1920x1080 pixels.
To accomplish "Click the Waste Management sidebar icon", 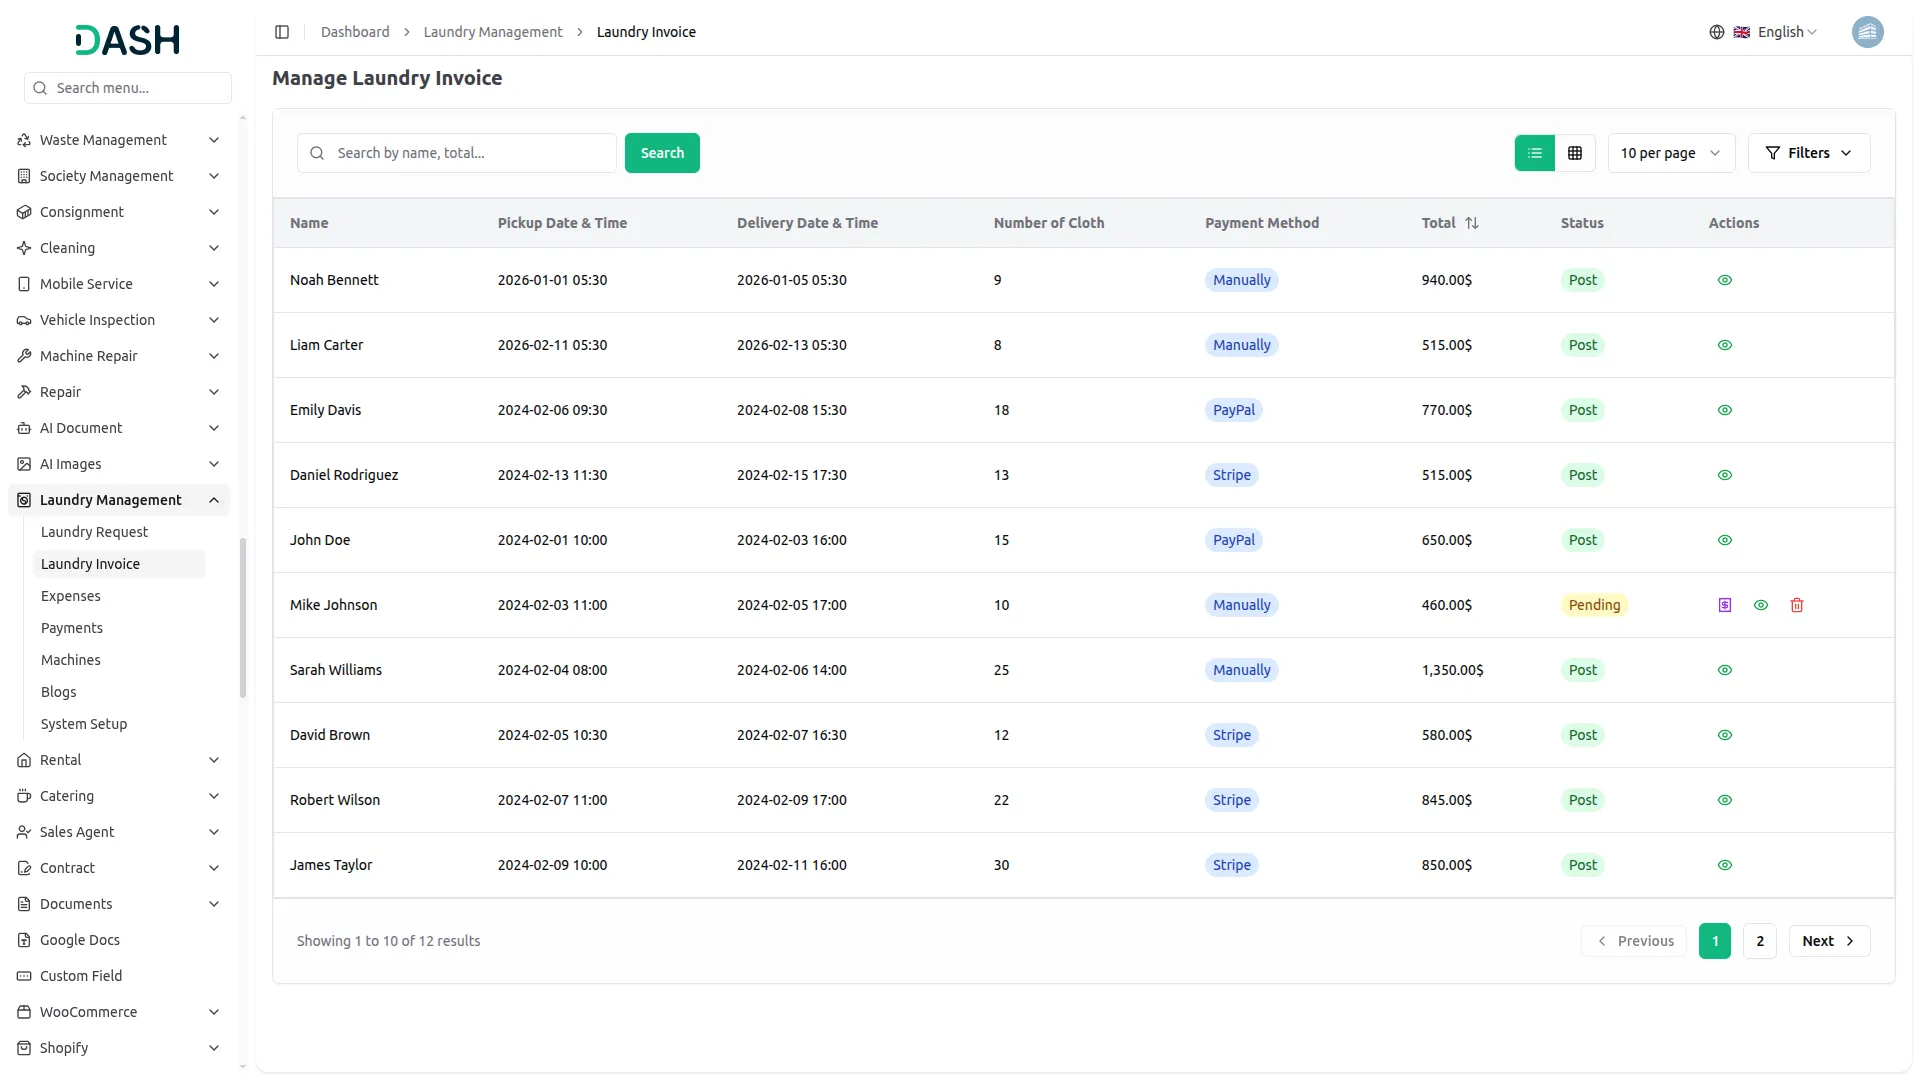I will pos(23,139).
